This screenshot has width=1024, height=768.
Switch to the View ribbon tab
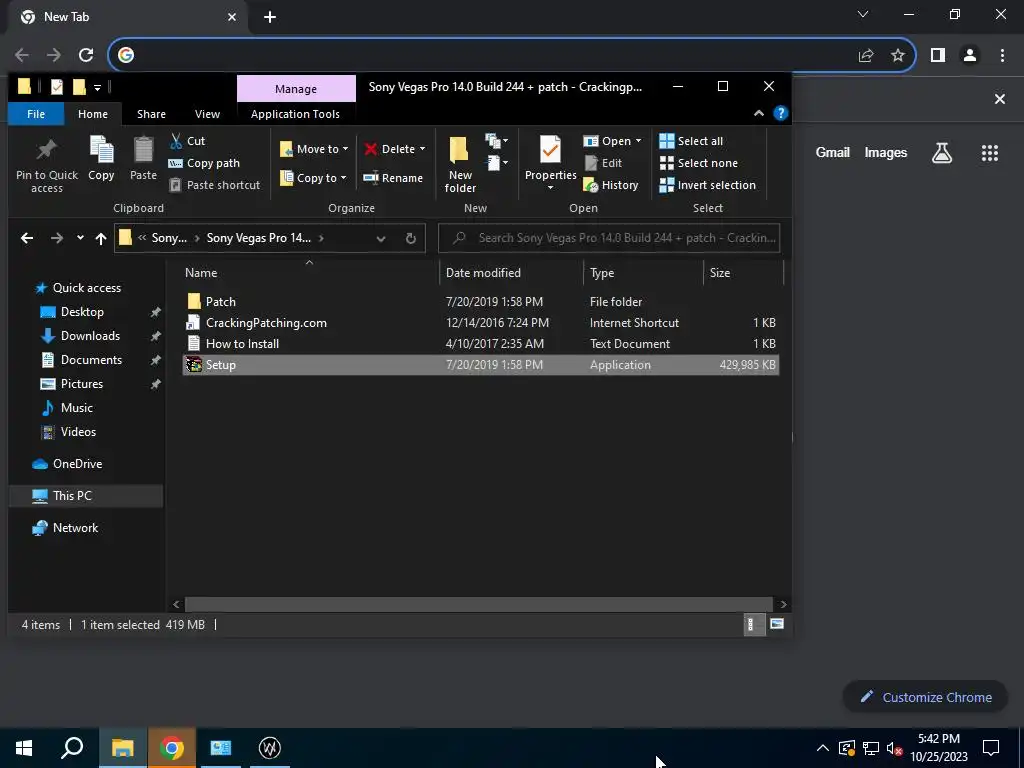[x=207, y=114]
